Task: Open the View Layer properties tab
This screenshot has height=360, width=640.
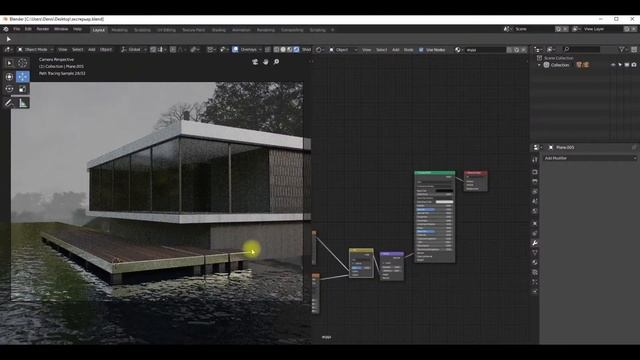Action: tap(535, 191)
